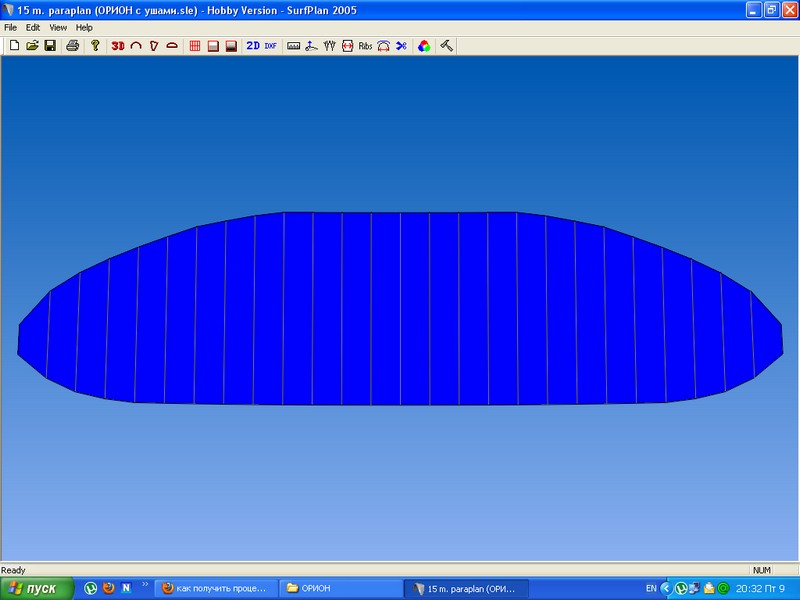The height and width of the screenshot is (600, 800).
Task: Click the пуск Start button
Action: pyautogui.click(x=37, y=588)
